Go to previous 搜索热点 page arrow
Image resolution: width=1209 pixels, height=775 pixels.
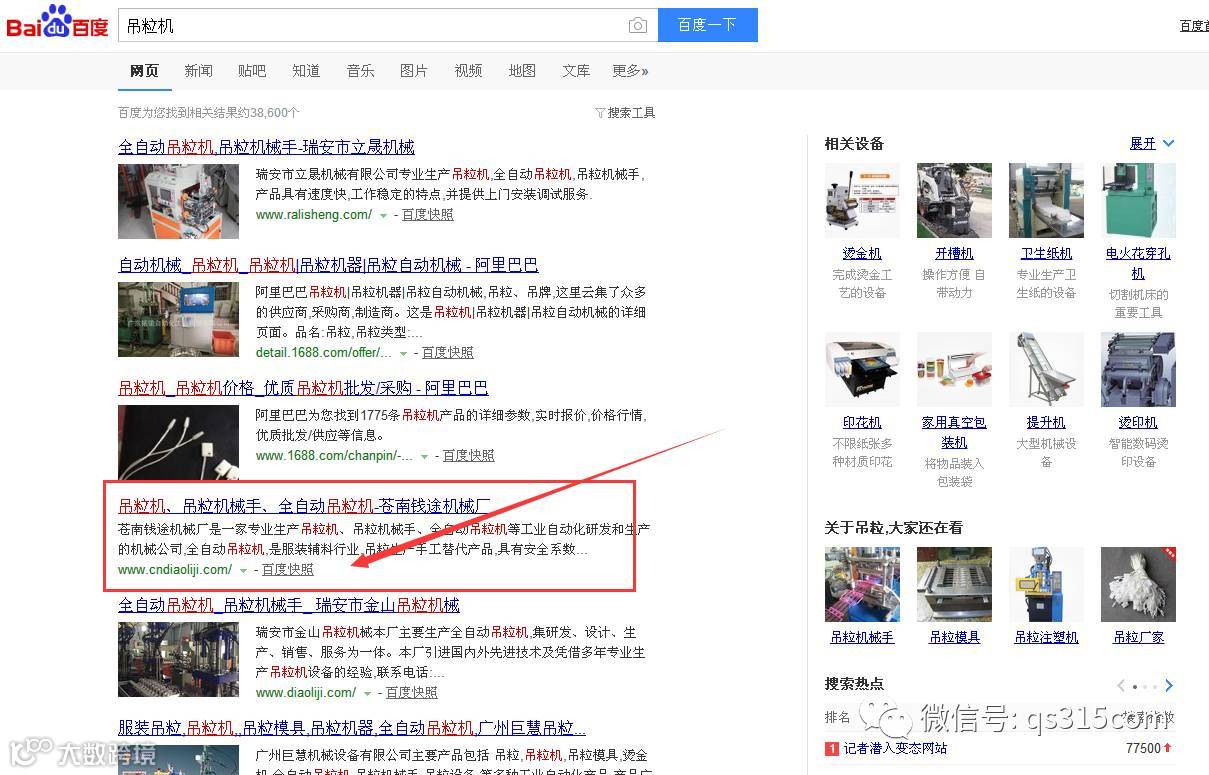pyautogui.click(x=1121, y=686)
